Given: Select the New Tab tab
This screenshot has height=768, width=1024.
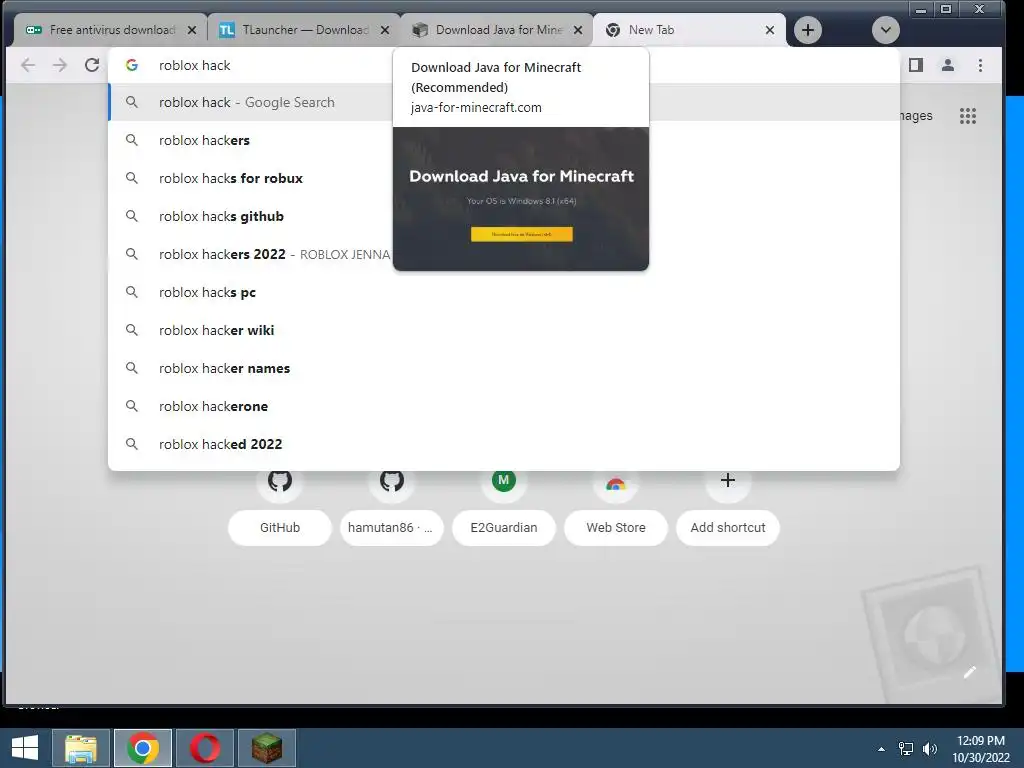Looking at the screenshot, I should click(689, 30).
